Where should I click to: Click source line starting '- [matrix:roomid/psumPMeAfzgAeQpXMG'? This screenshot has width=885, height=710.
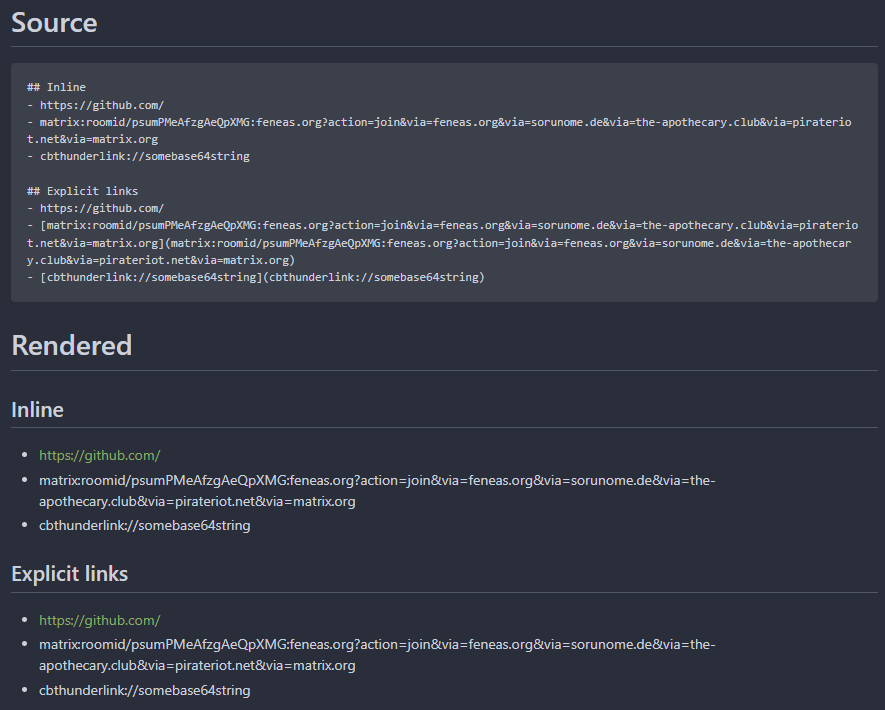tap(442, 243)
